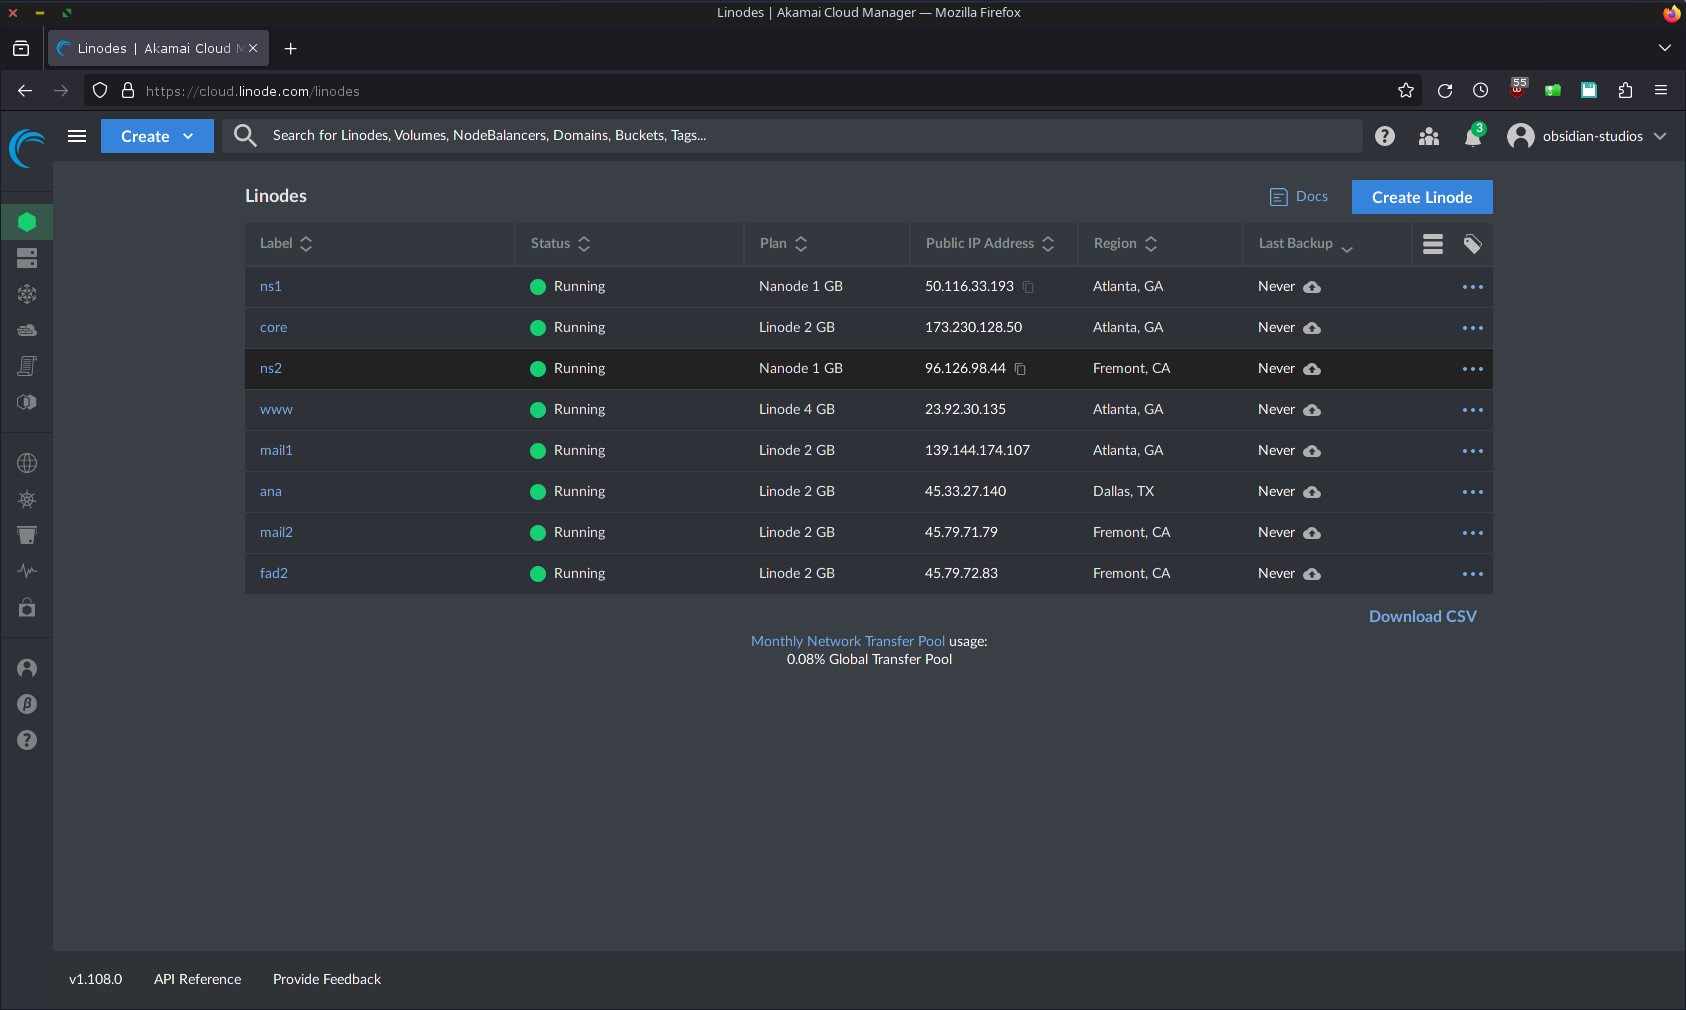Open the notifications bell with 3 alerts

(x=1474, y=135)
